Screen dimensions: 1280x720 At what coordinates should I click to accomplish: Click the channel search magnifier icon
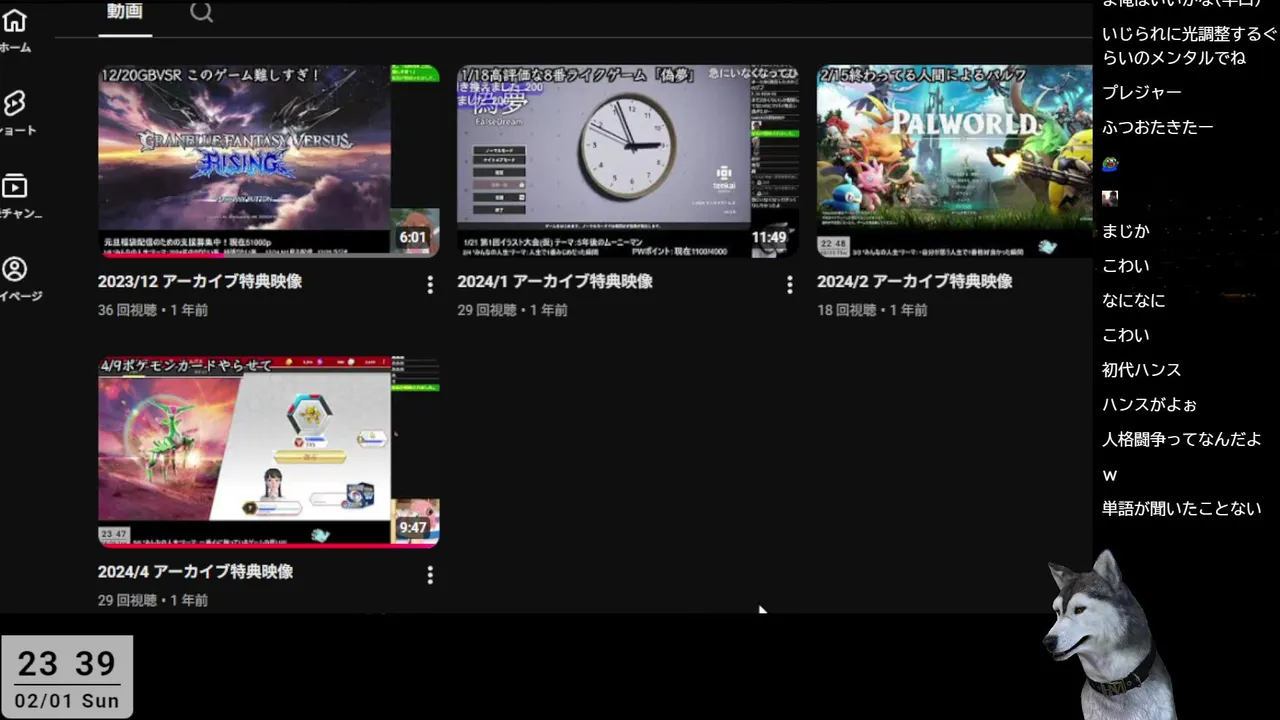pos(201,12)
